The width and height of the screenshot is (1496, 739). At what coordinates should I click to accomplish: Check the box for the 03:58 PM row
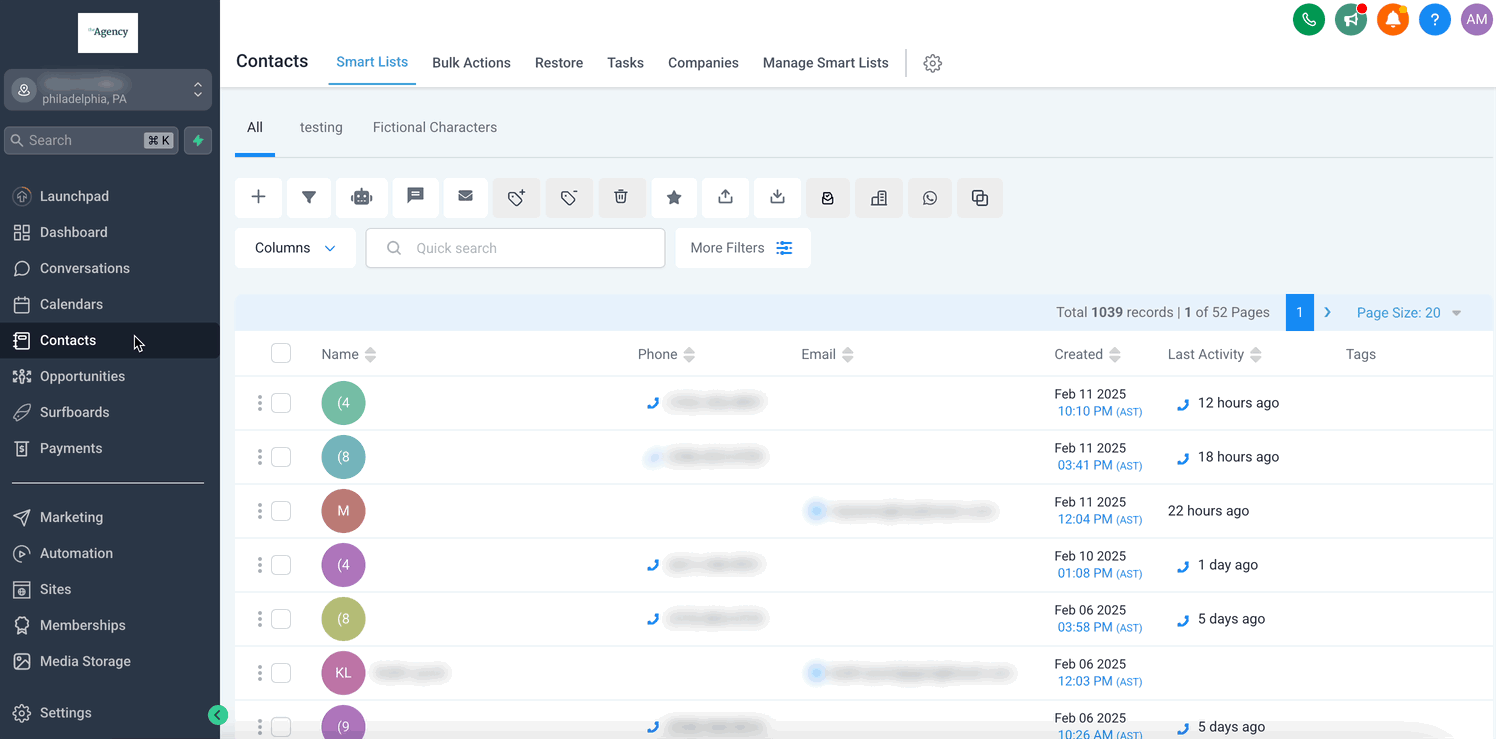pyautogui.click(x=281, y=619)
